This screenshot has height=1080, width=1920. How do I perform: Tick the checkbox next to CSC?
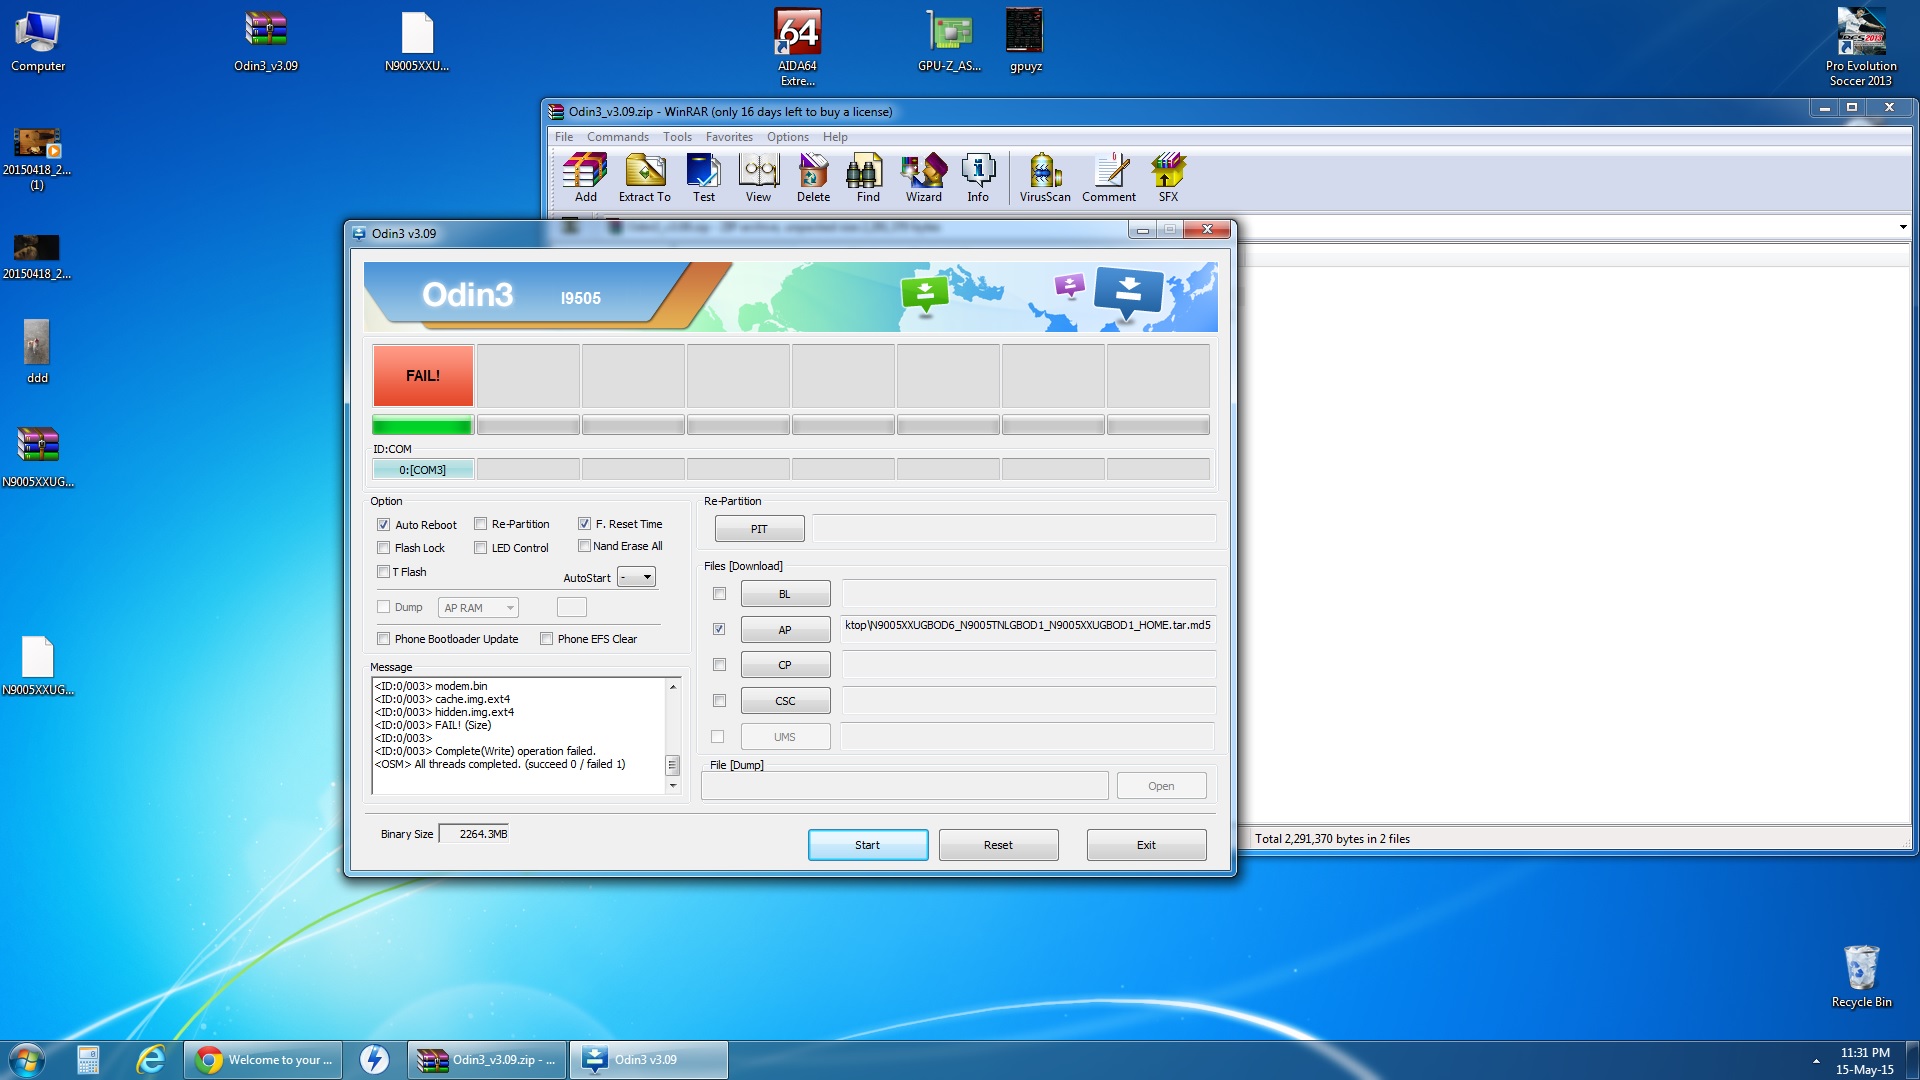coord(719,701)
